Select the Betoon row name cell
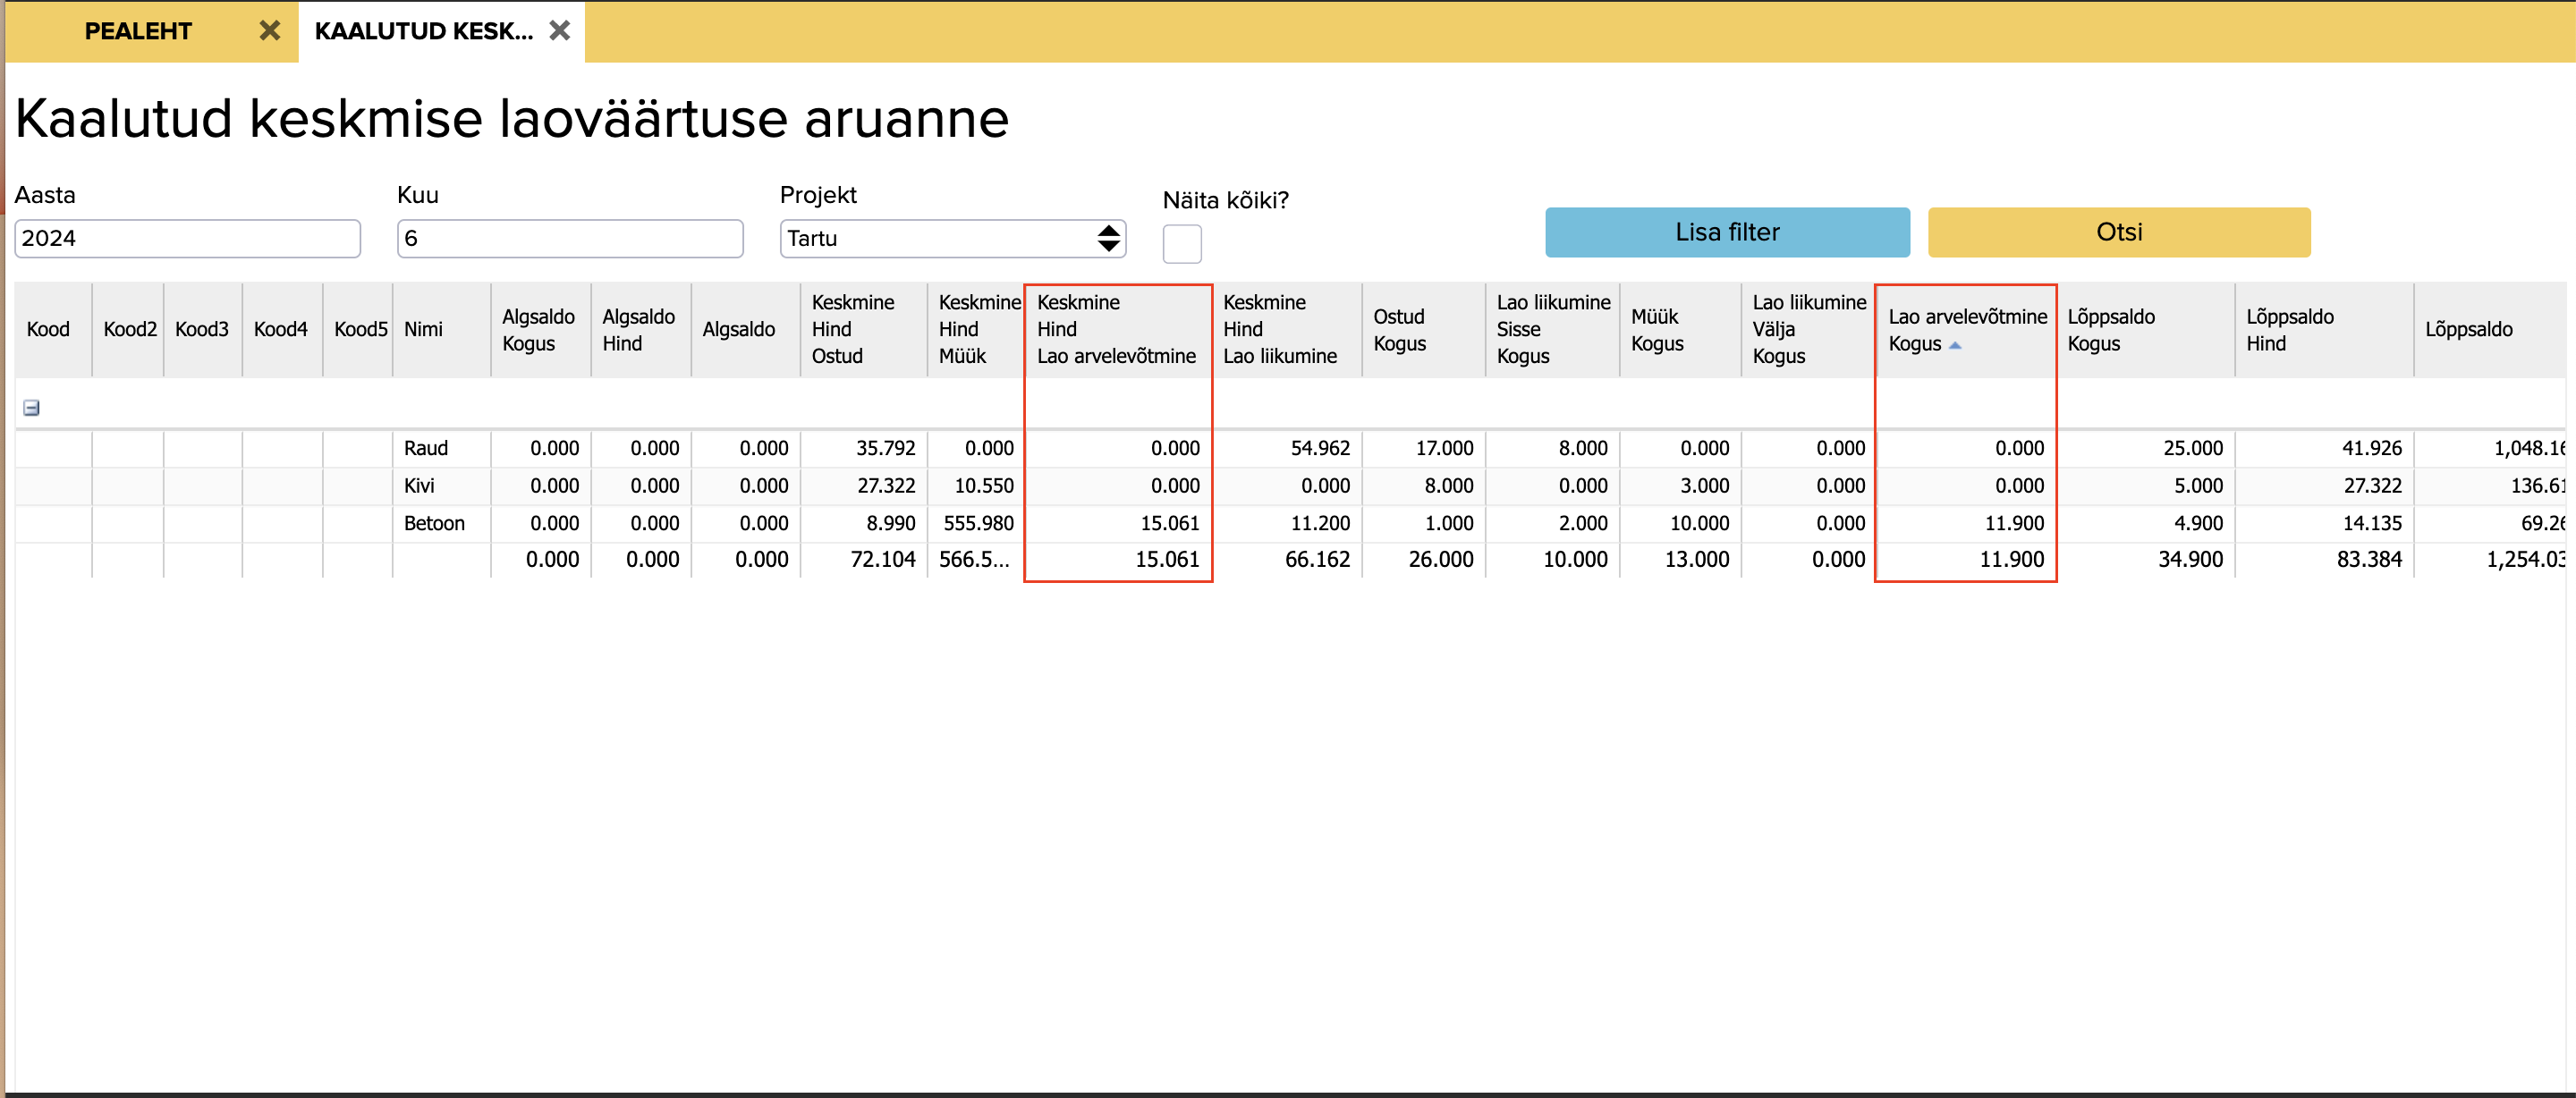 tap(434, 523)
